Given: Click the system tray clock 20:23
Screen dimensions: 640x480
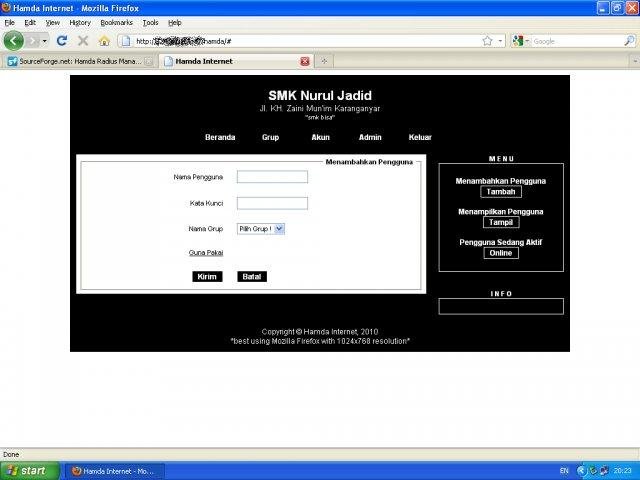Looking at the screenshot, I should tap(622, 471).
